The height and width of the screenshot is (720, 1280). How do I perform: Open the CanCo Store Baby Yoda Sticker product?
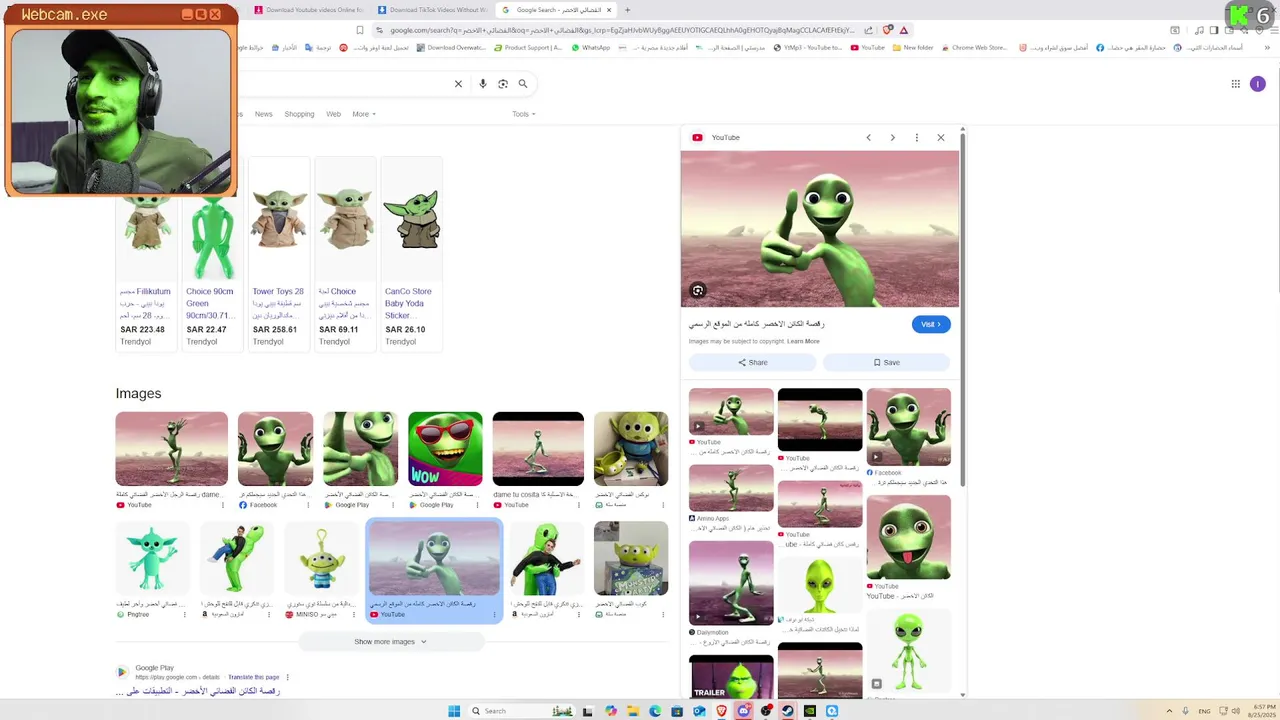[411, 253]
